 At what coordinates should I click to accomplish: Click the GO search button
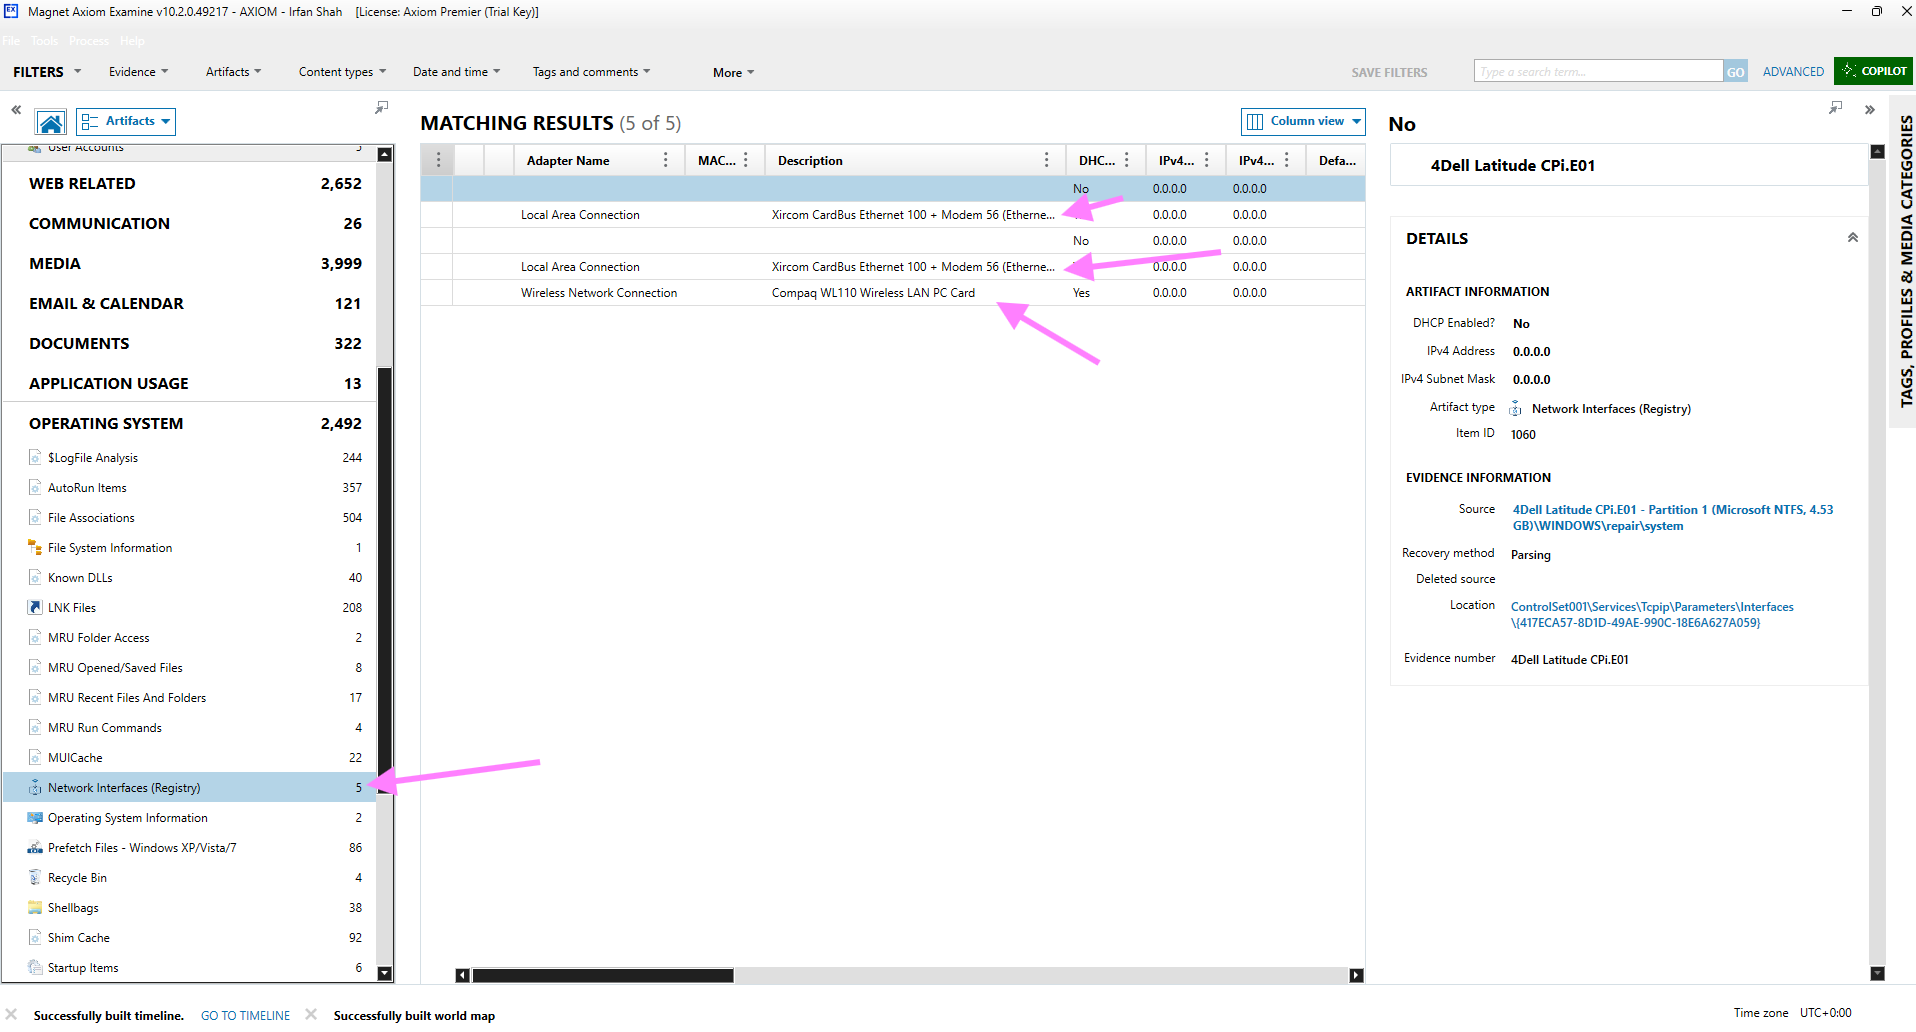pyautogui.click(x=1735, y=72)
